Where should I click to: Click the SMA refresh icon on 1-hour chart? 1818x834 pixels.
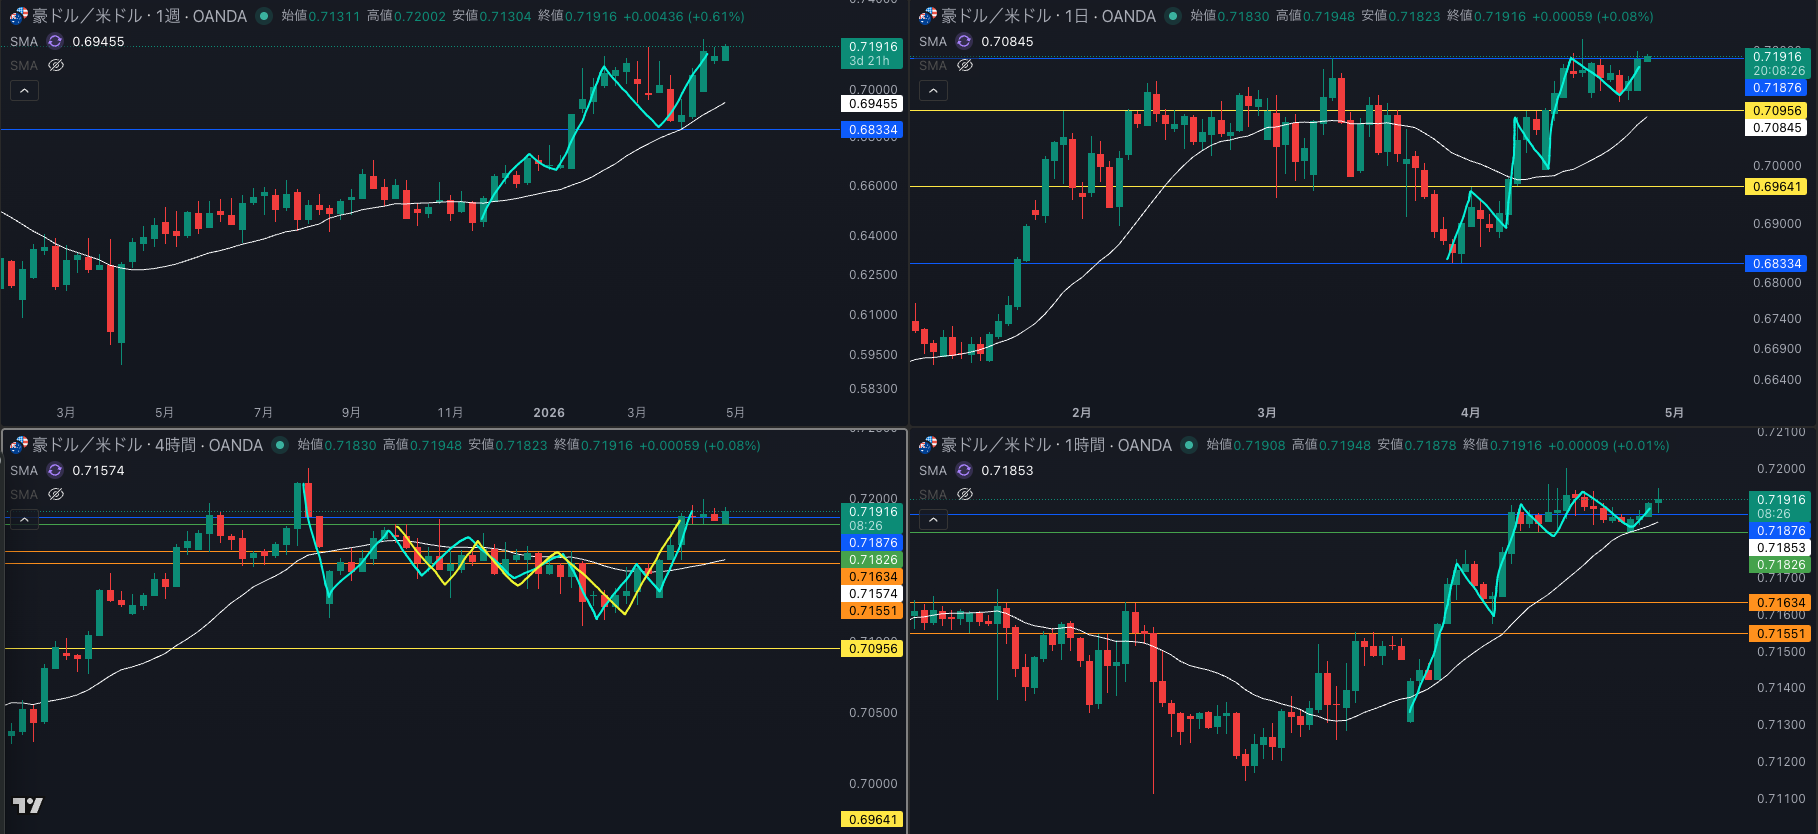[x=964, y=470]
